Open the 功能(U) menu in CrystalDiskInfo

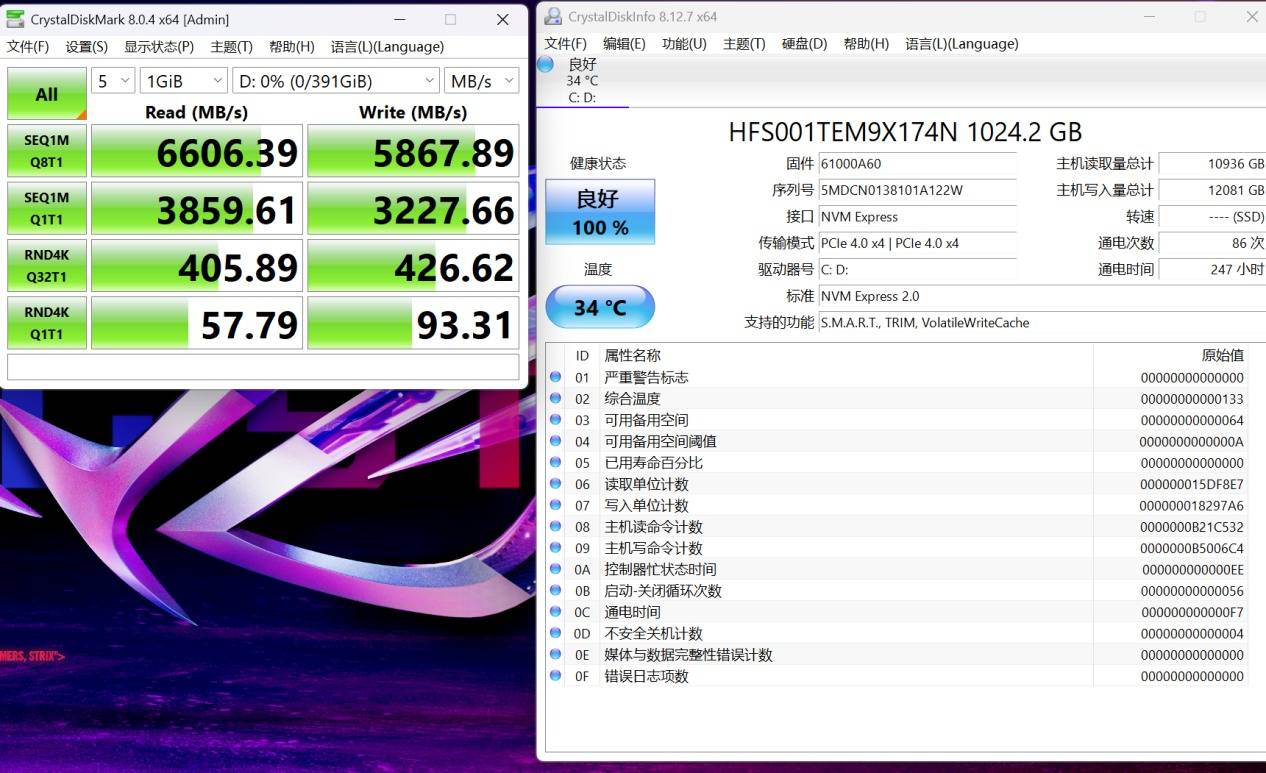point(684,44)
